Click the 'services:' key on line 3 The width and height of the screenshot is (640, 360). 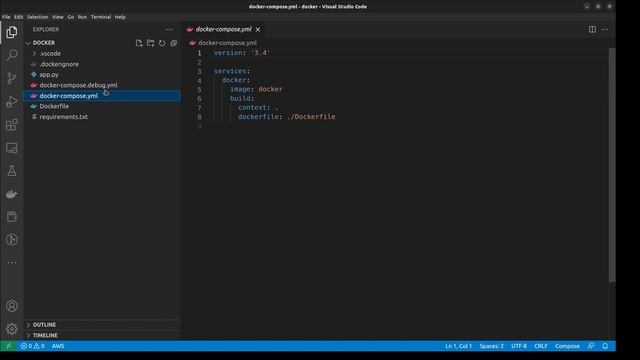click(232, 71)
